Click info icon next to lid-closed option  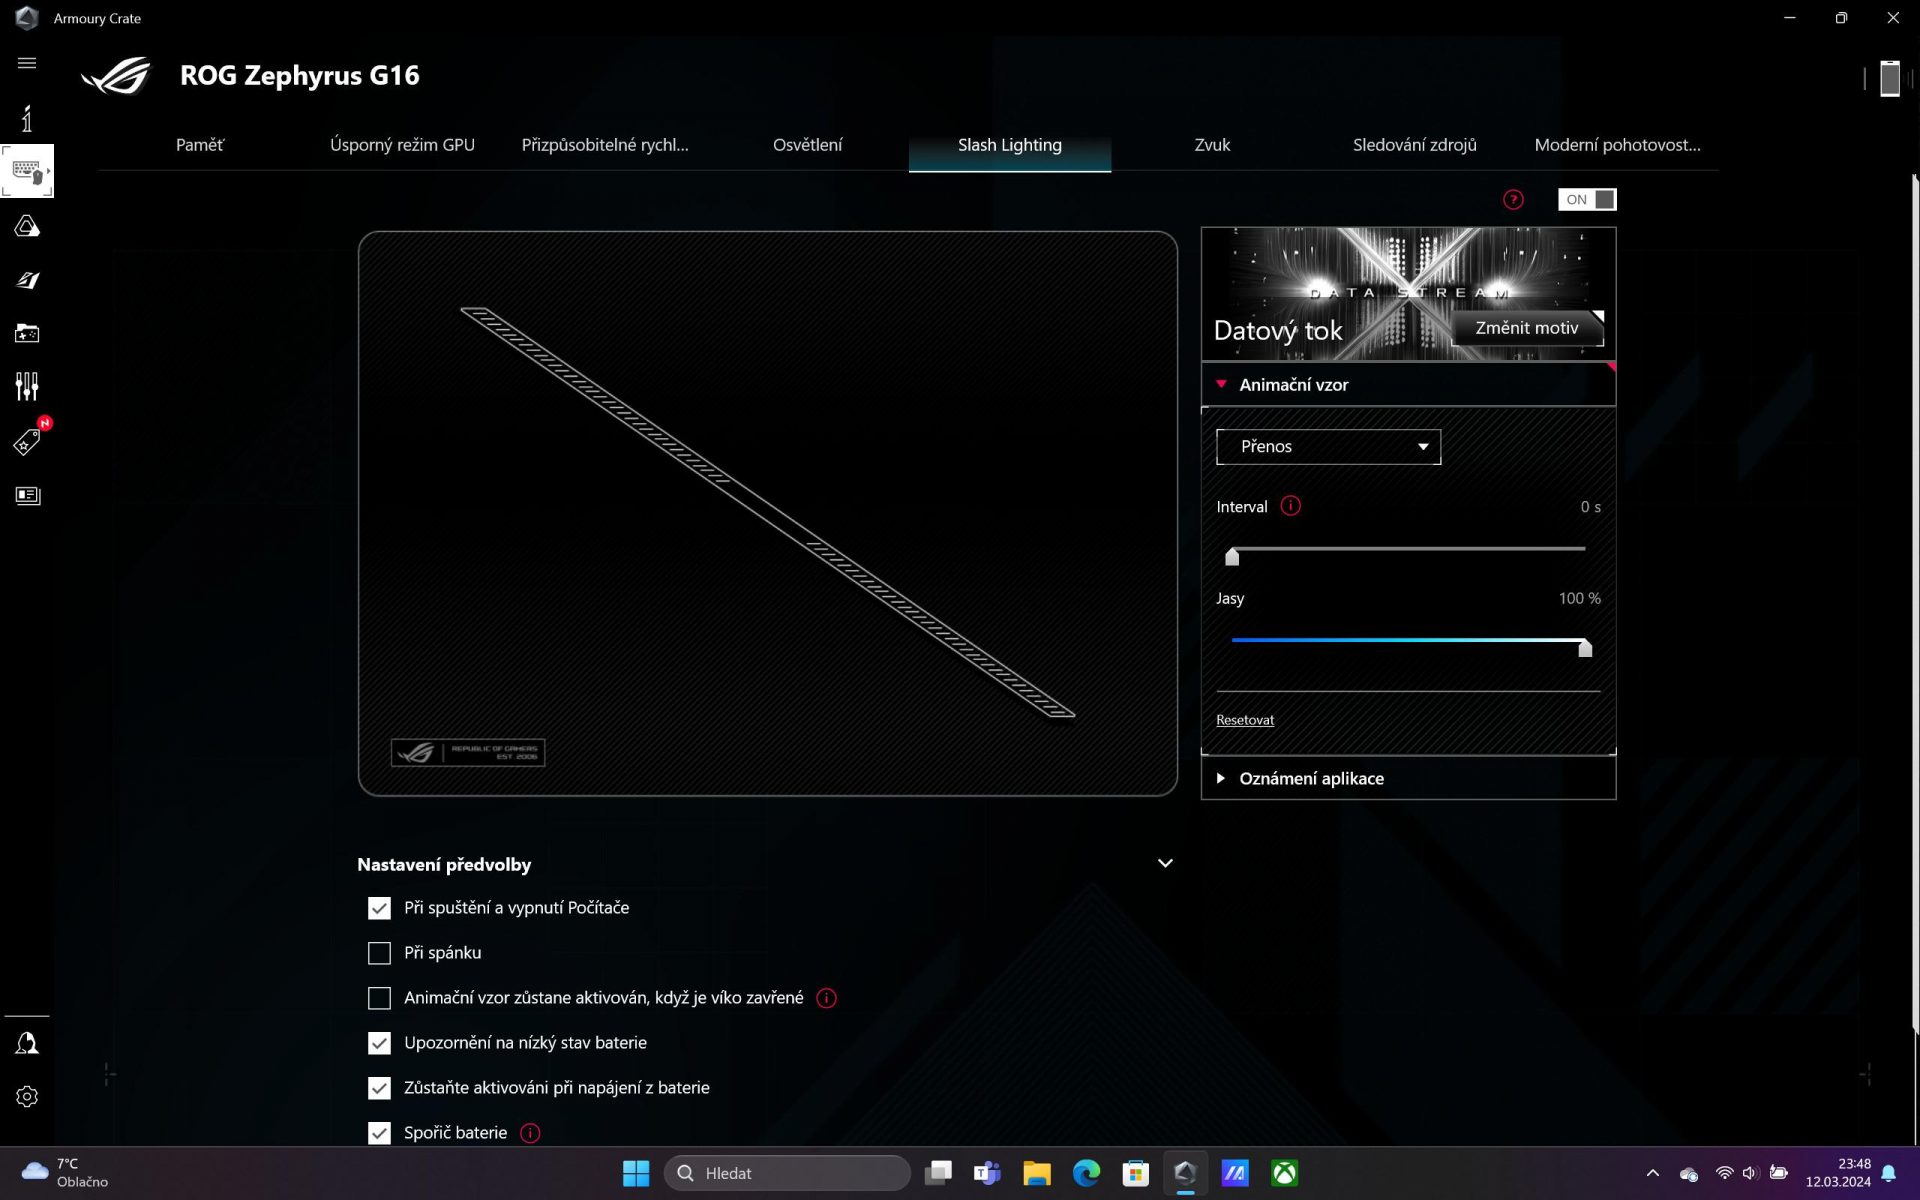[x=826, y=998]
